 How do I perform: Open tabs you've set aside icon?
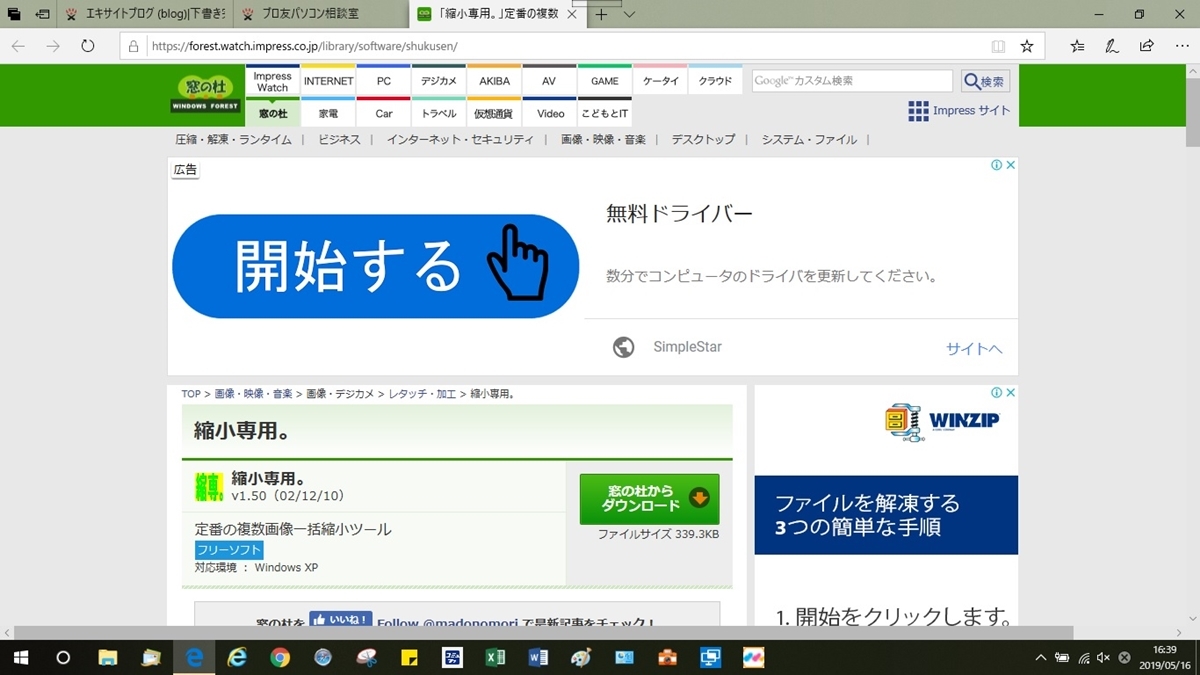(x=14, y=15)
